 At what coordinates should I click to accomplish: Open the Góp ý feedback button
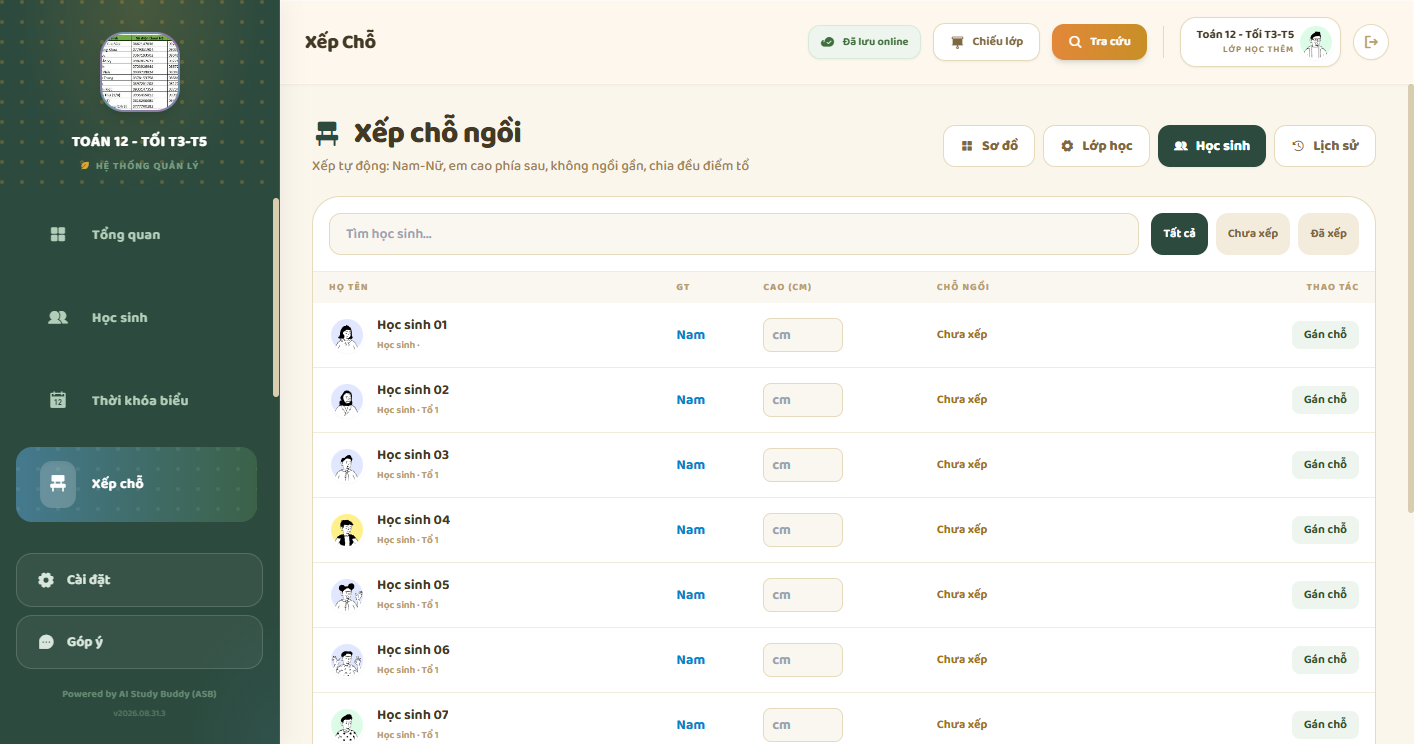[139, 642]
